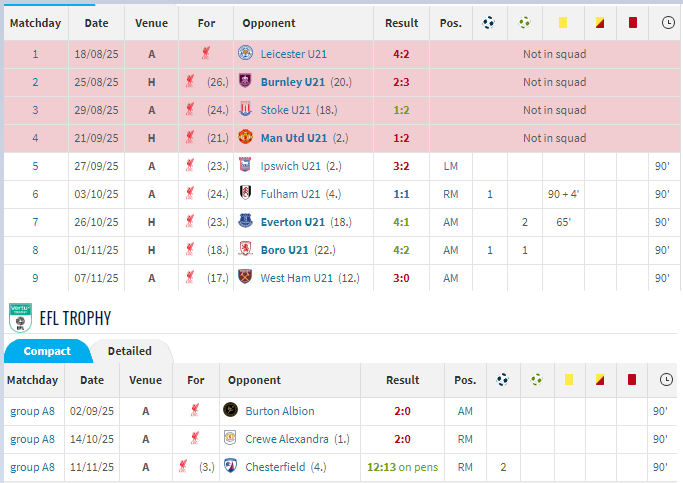The height and width of the screenshot is (483, 683).
Task: Select the West Ham U21 crest
Action: click(246, 278)
